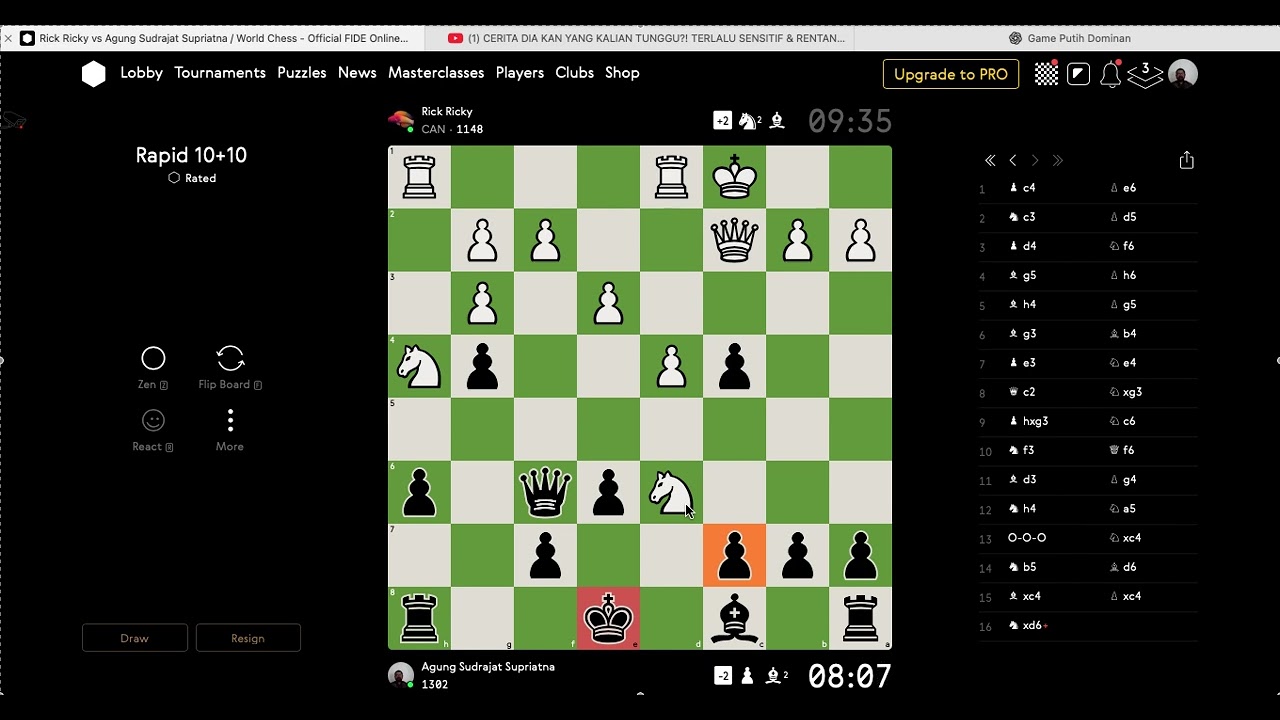This screenshot has height=720, width=1280.
Task: Open the user profile avatar in header
Action: (x=1183, y=74)
